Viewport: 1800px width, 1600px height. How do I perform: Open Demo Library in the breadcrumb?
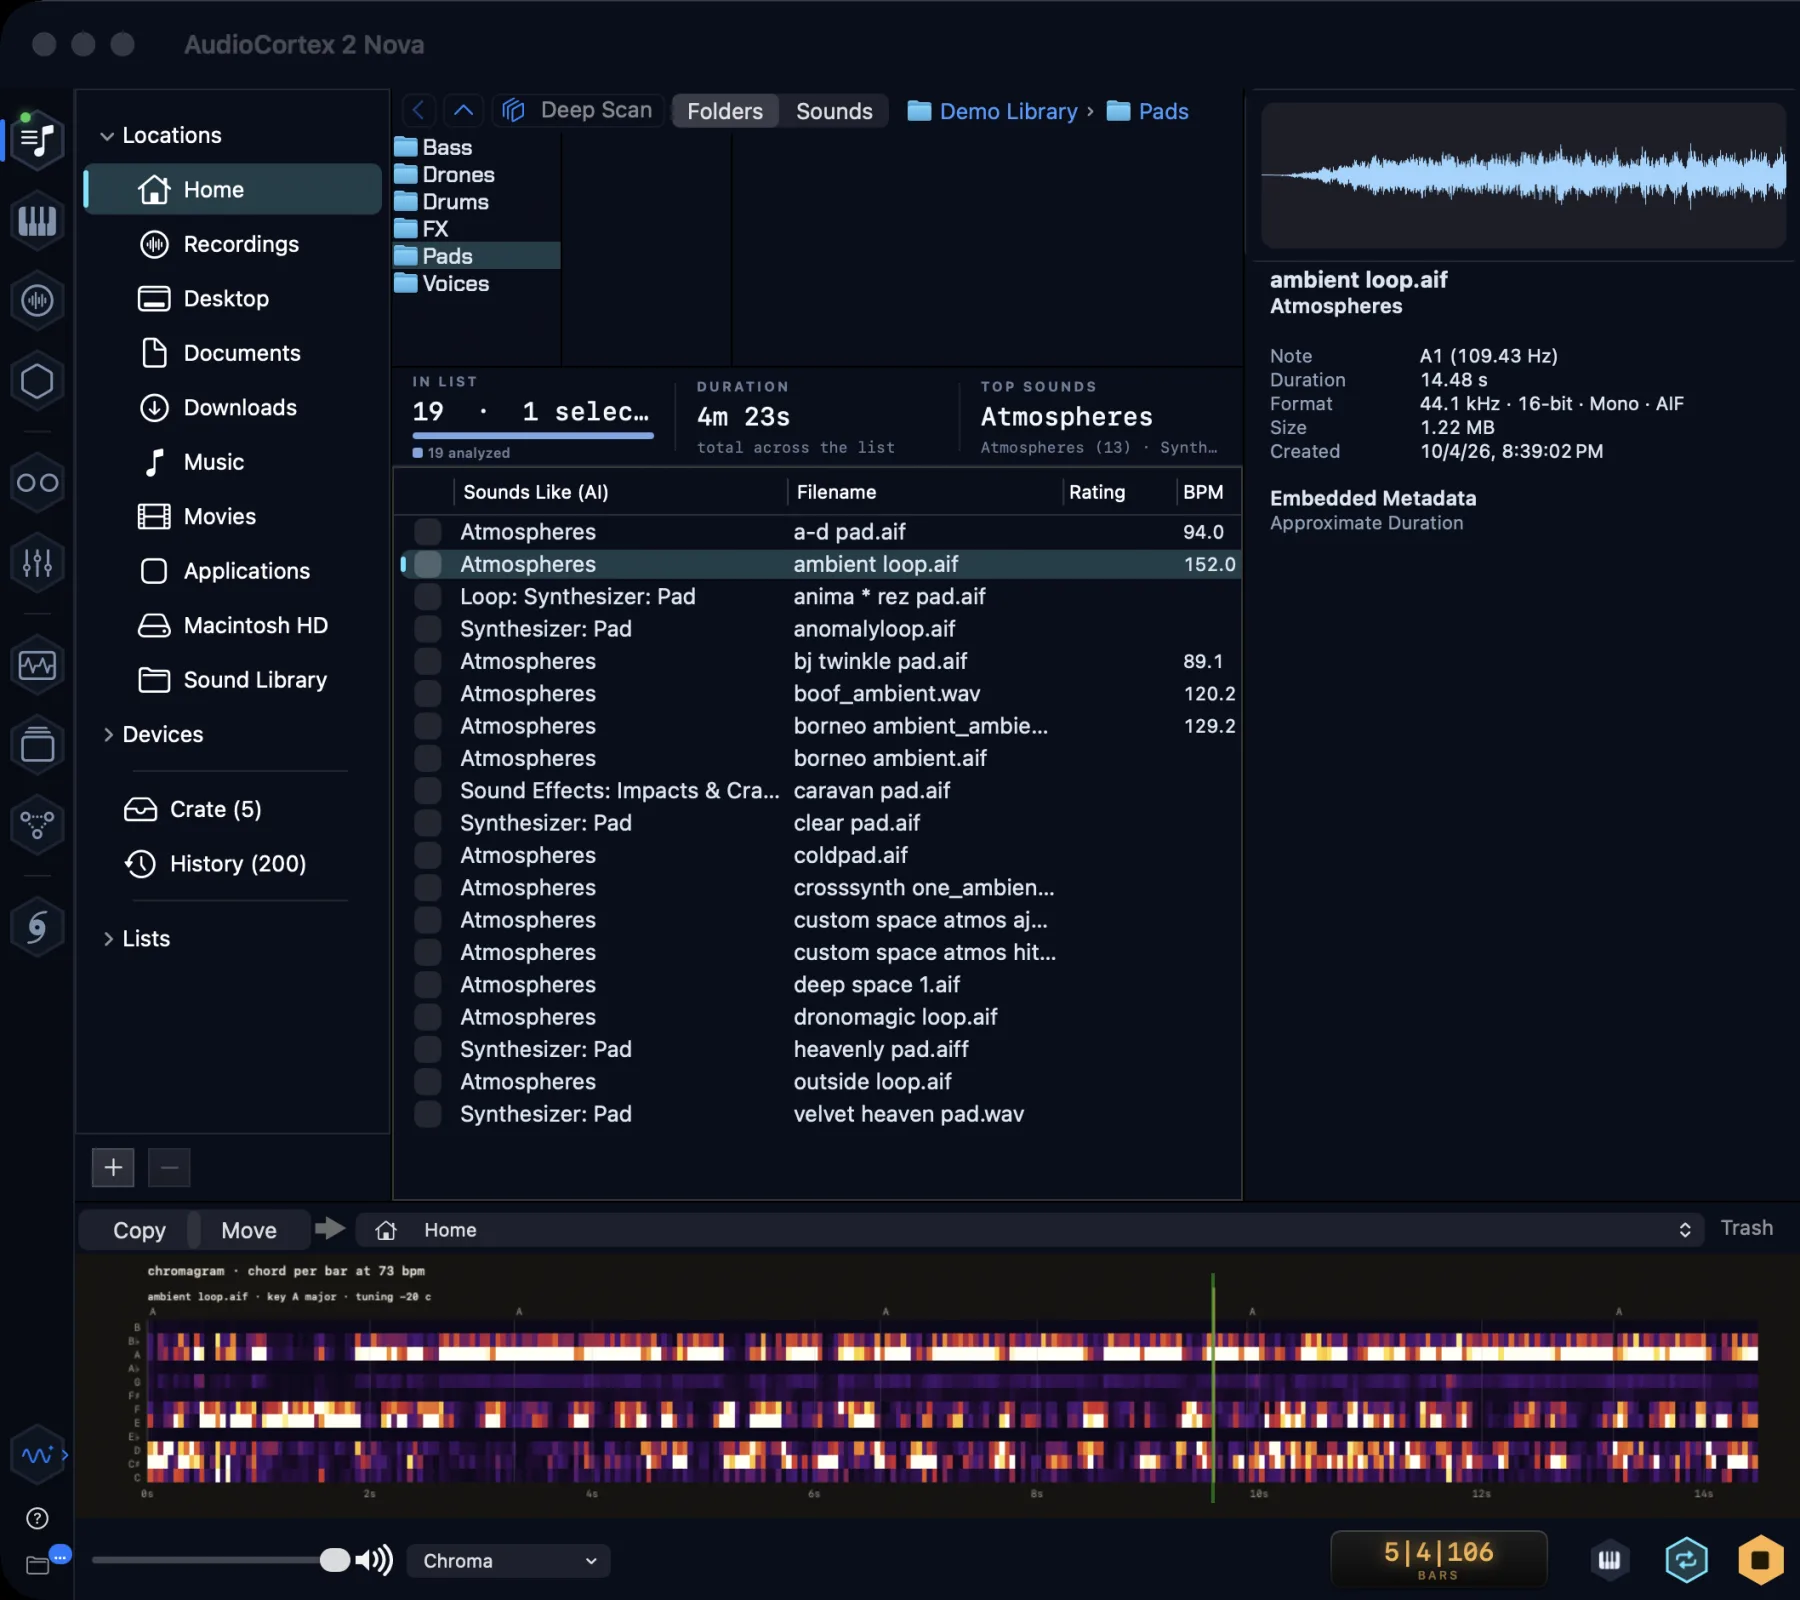click(992, 111)
